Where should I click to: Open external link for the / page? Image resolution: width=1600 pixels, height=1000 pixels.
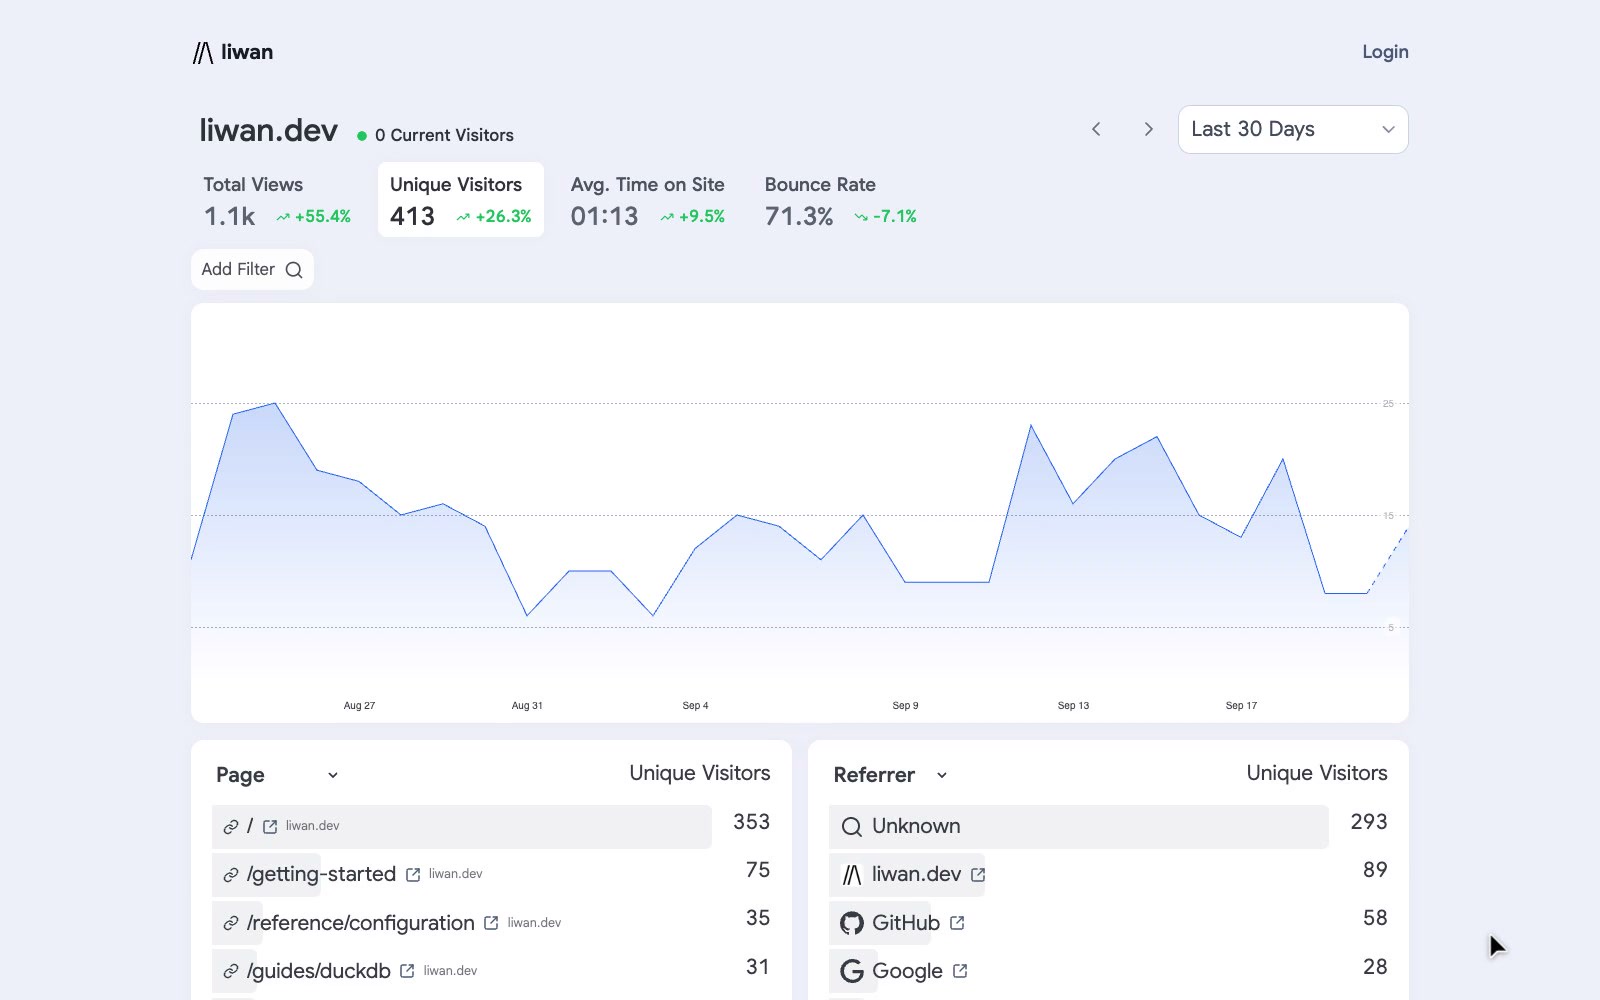270,827
